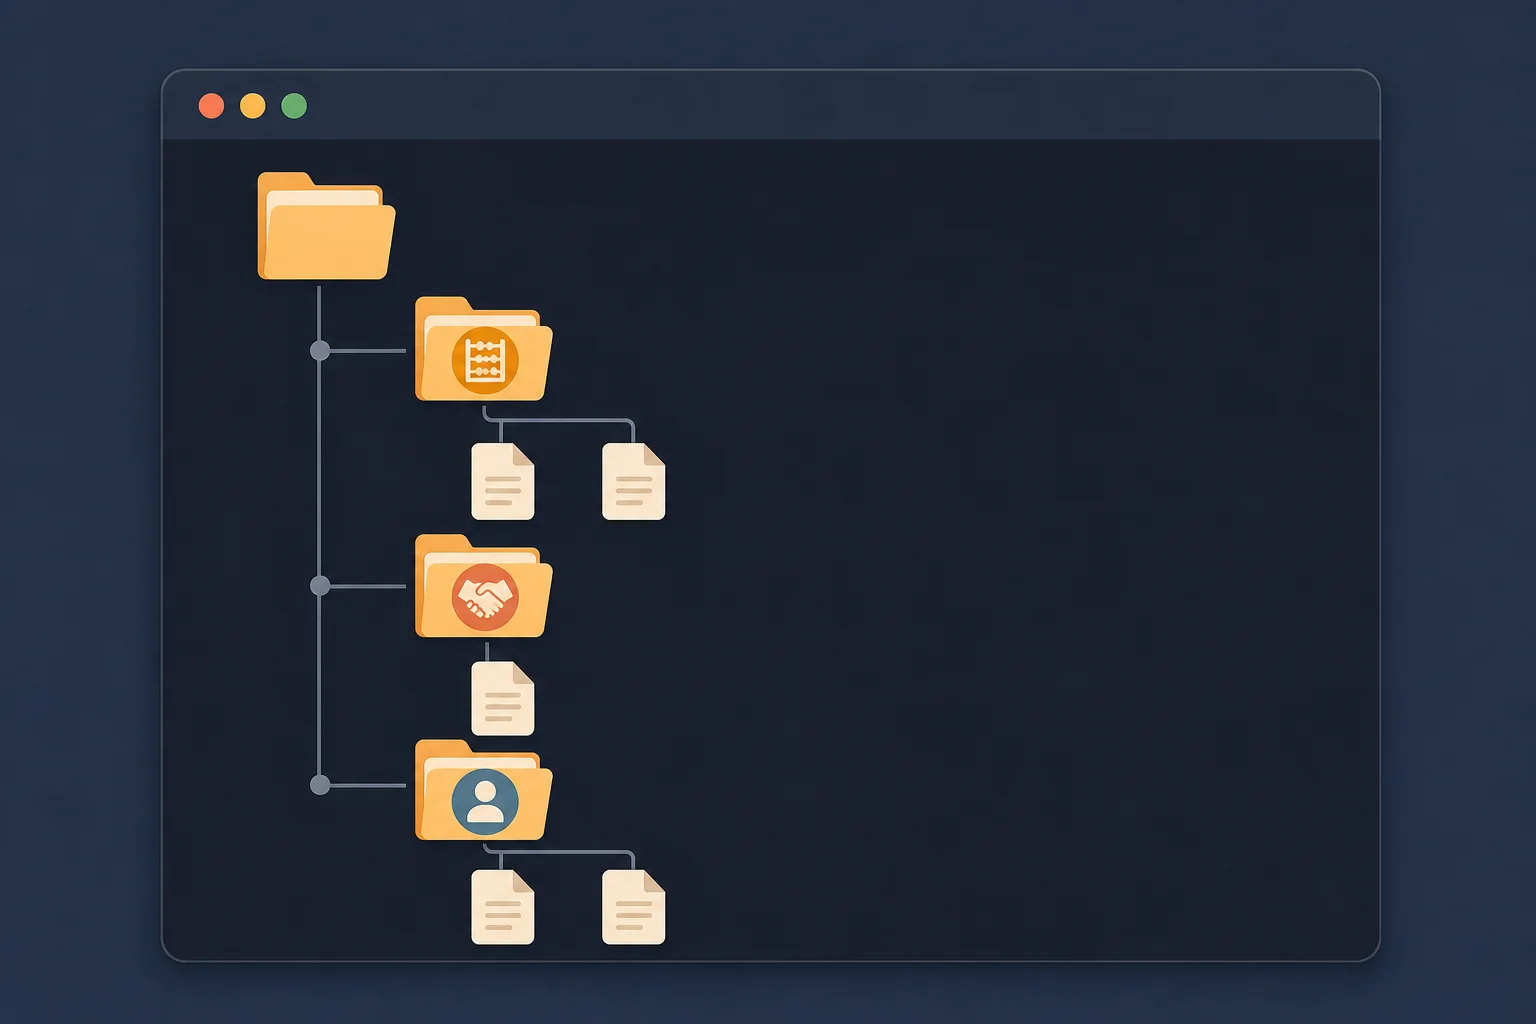Viewport: 1536px width, 1024px height.
Task: Open the folder with the handshake badge
Action: (483, 586)
